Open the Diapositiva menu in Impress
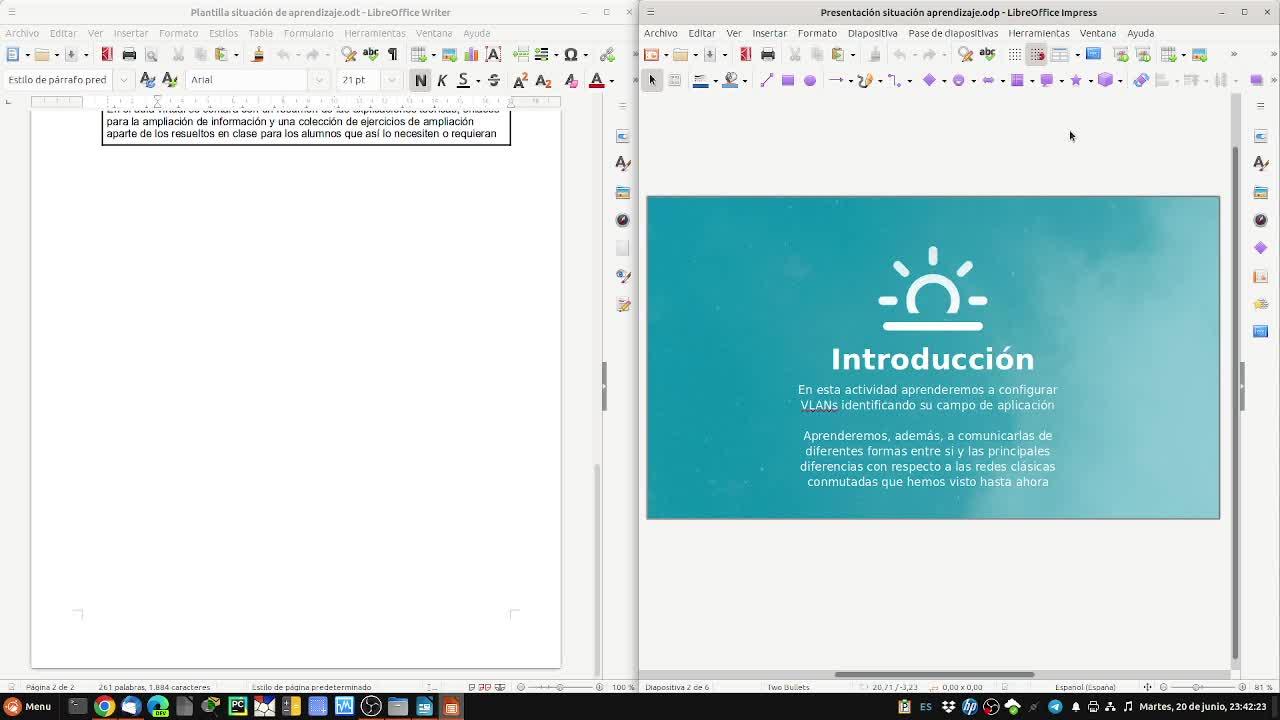 [872, 33]
